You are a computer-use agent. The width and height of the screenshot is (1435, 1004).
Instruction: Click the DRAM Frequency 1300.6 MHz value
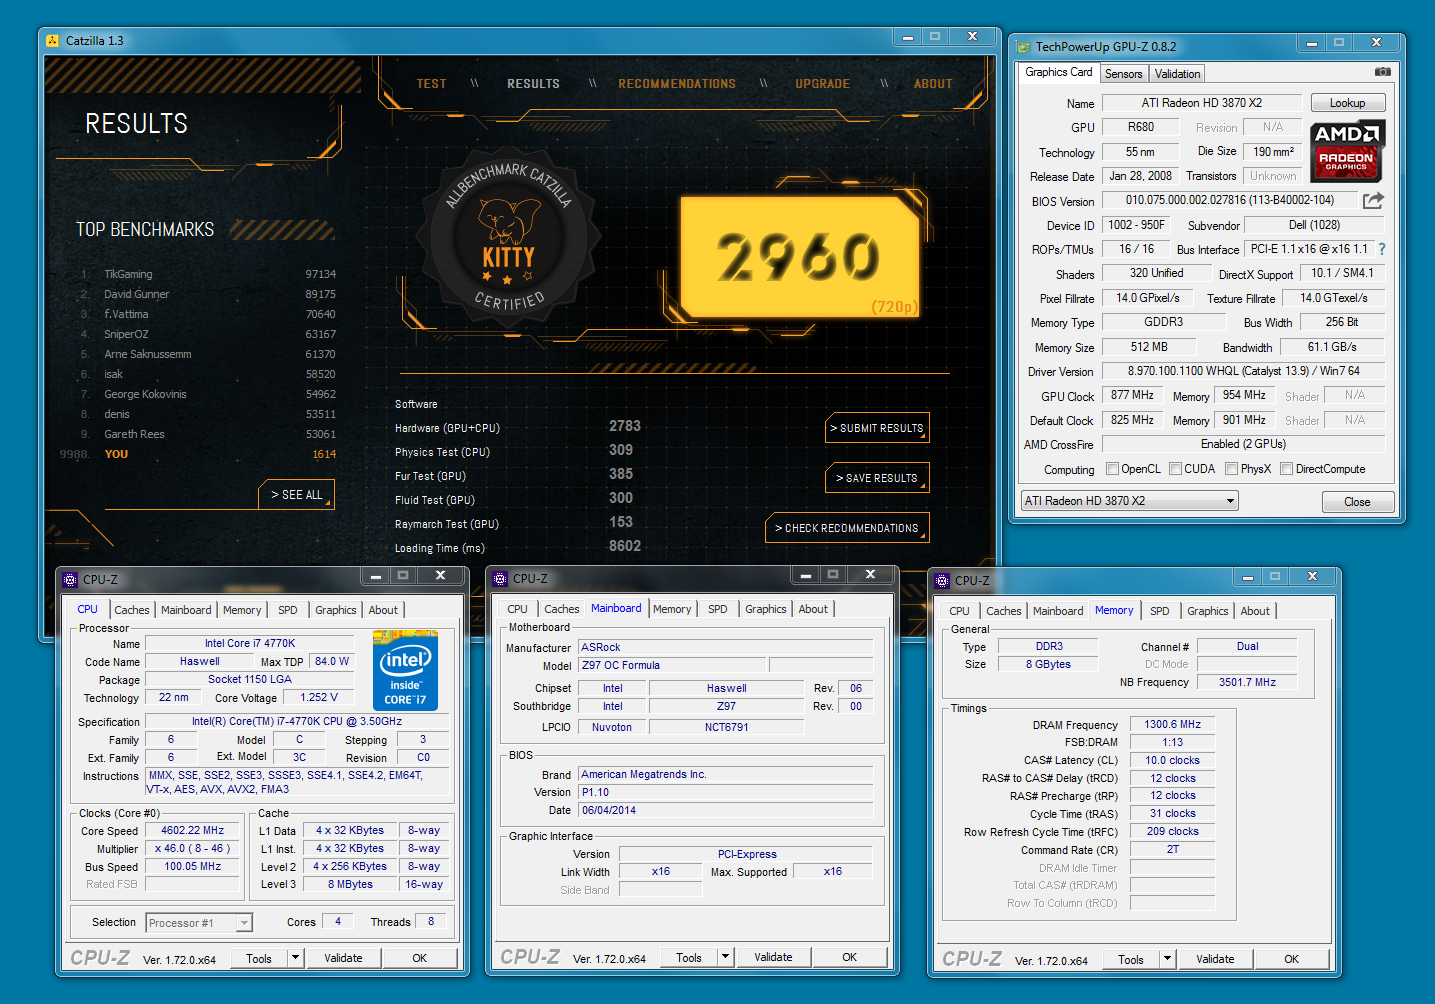1172,724
